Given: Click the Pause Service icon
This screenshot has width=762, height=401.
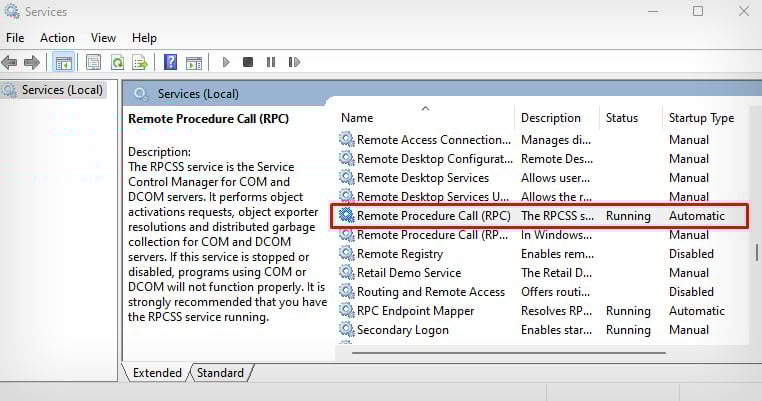Looking at the screenshot, I should (271, 62).
